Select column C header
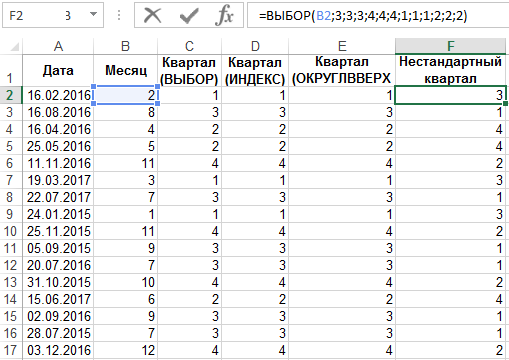 189,46
